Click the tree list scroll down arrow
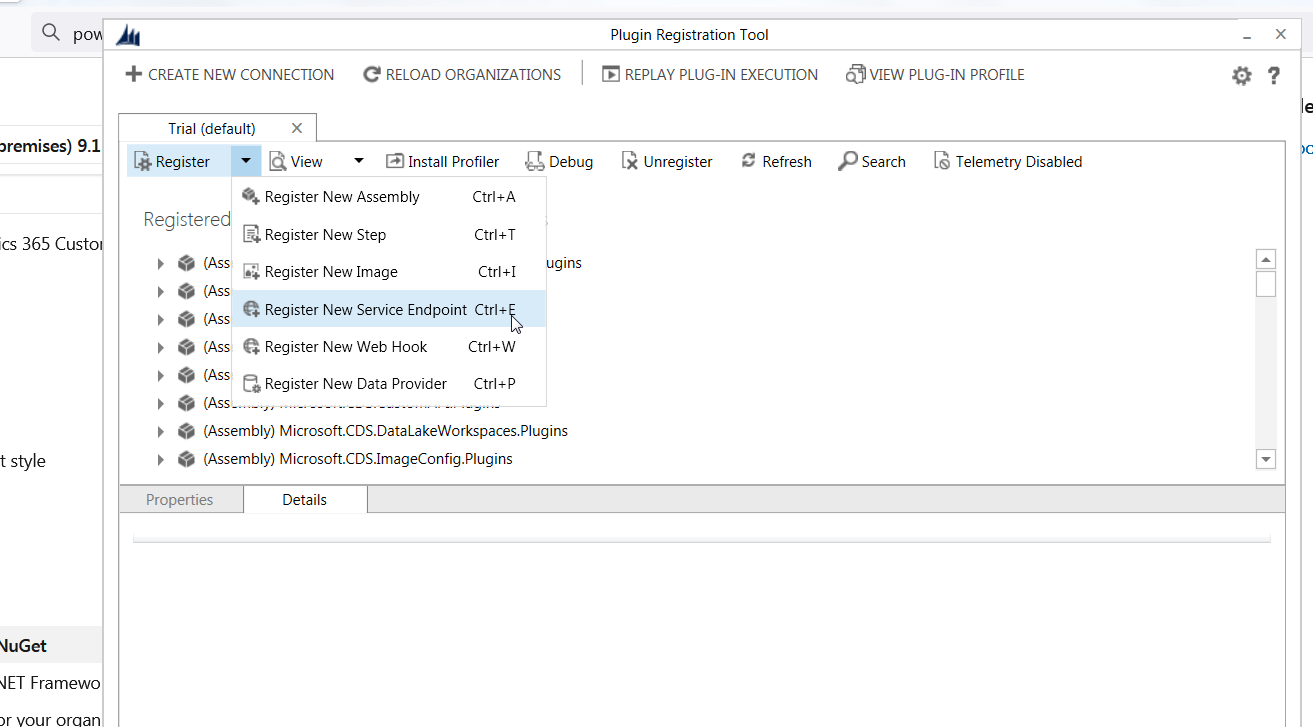Screen dimensions: 1313x727 click(x=1266, y=460)
